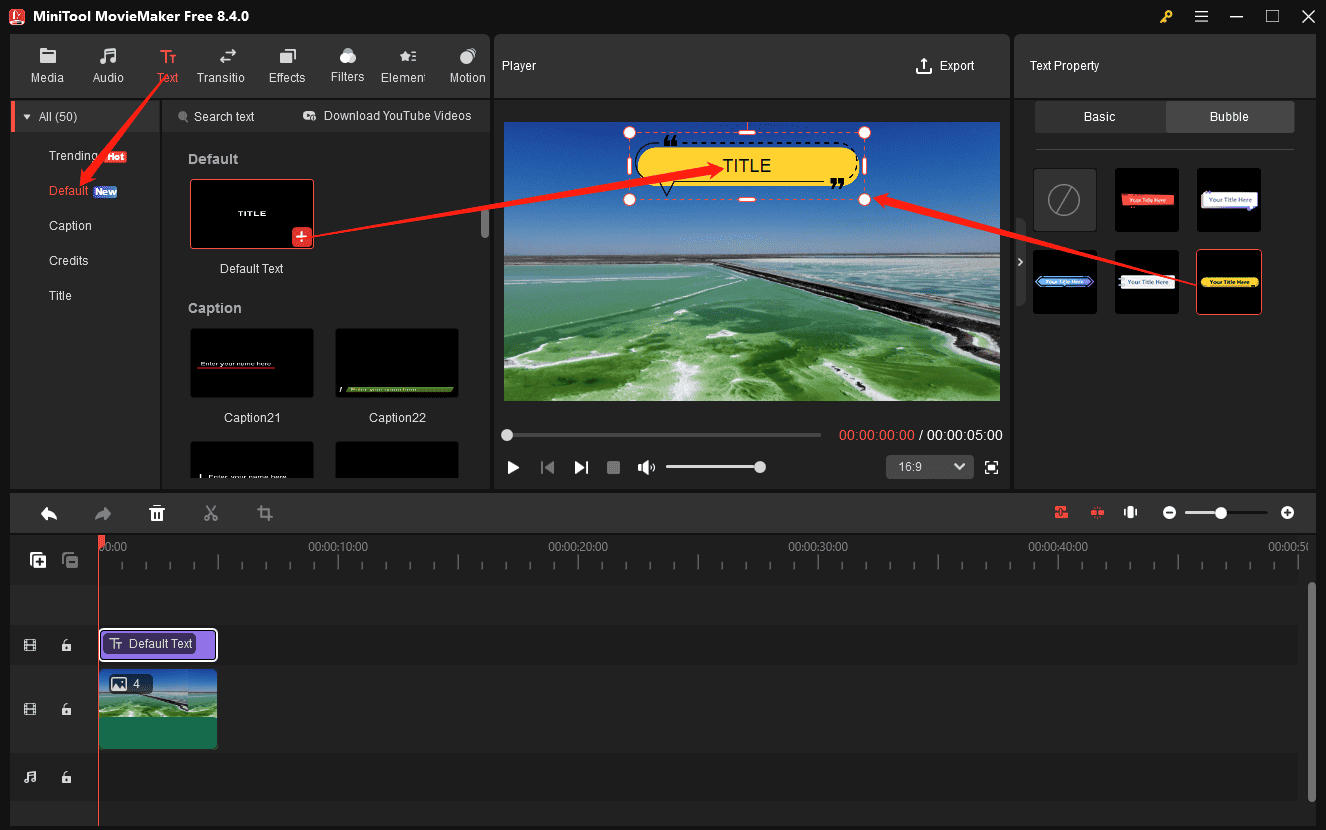This screenshot has height=830, width=1326.
Task: Open the 16:9 aspect ratio dropdown
Action: point(929,466)
